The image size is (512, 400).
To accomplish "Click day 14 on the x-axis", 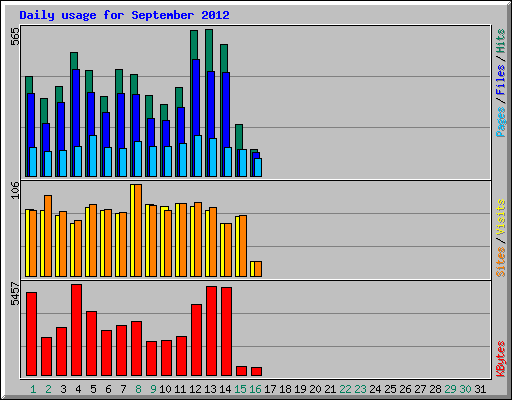I will [225, 389].
